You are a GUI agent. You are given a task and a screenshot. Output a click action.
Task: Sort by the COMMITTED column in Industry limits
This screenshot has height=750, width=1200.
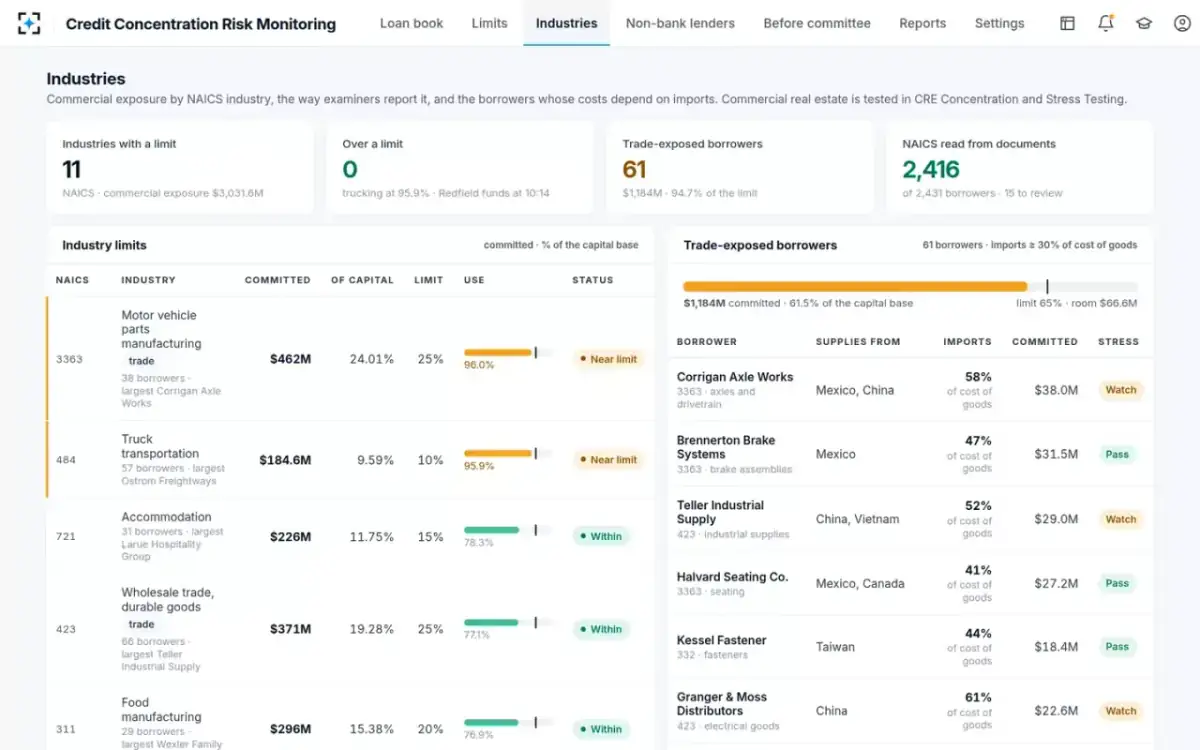coord(278,280)
